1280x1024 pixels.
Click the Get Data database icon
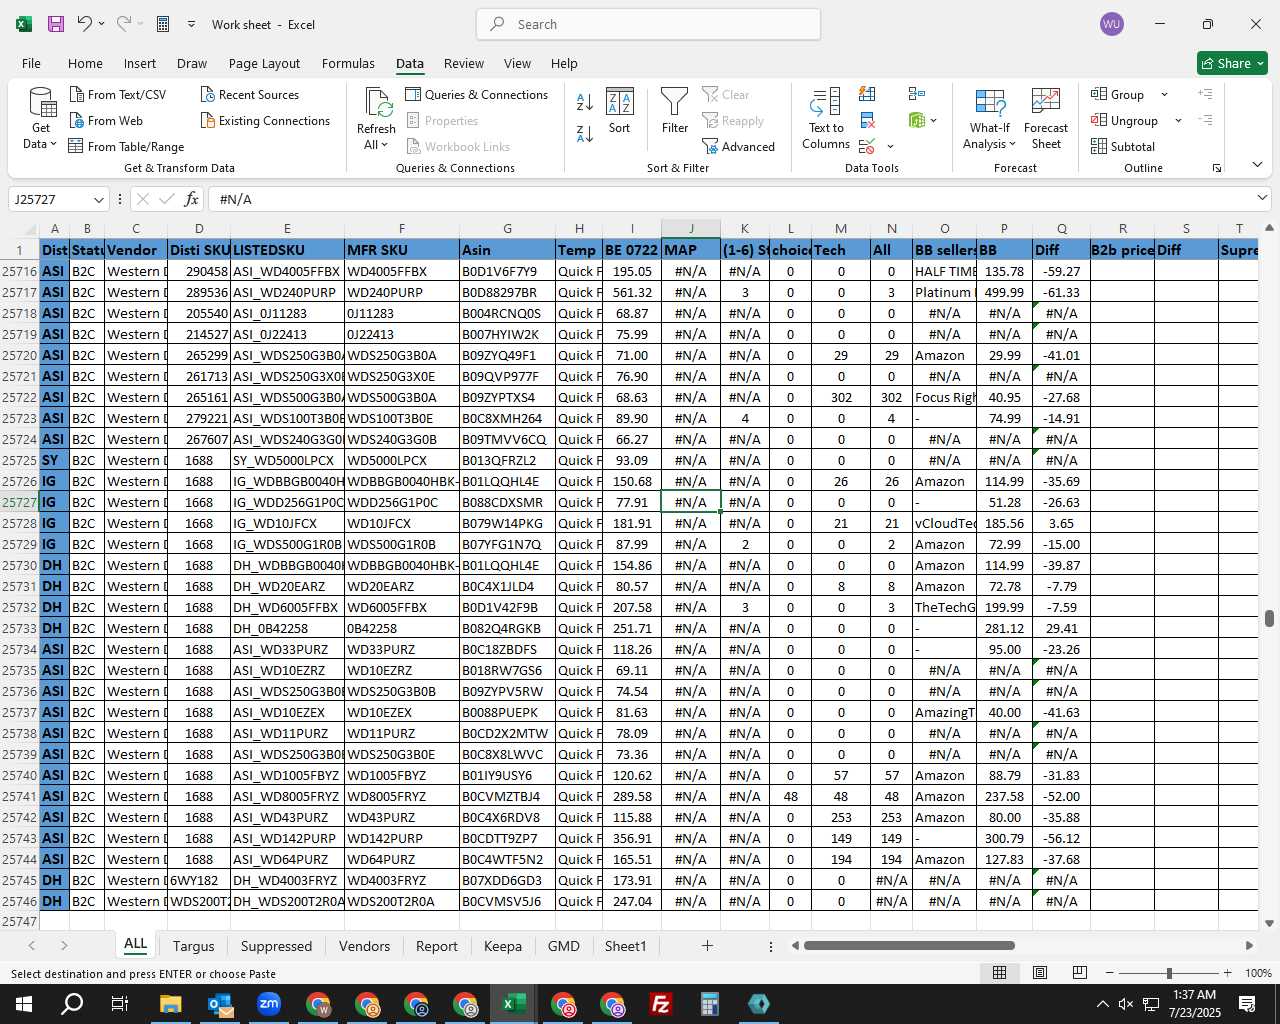click(42, 103)
